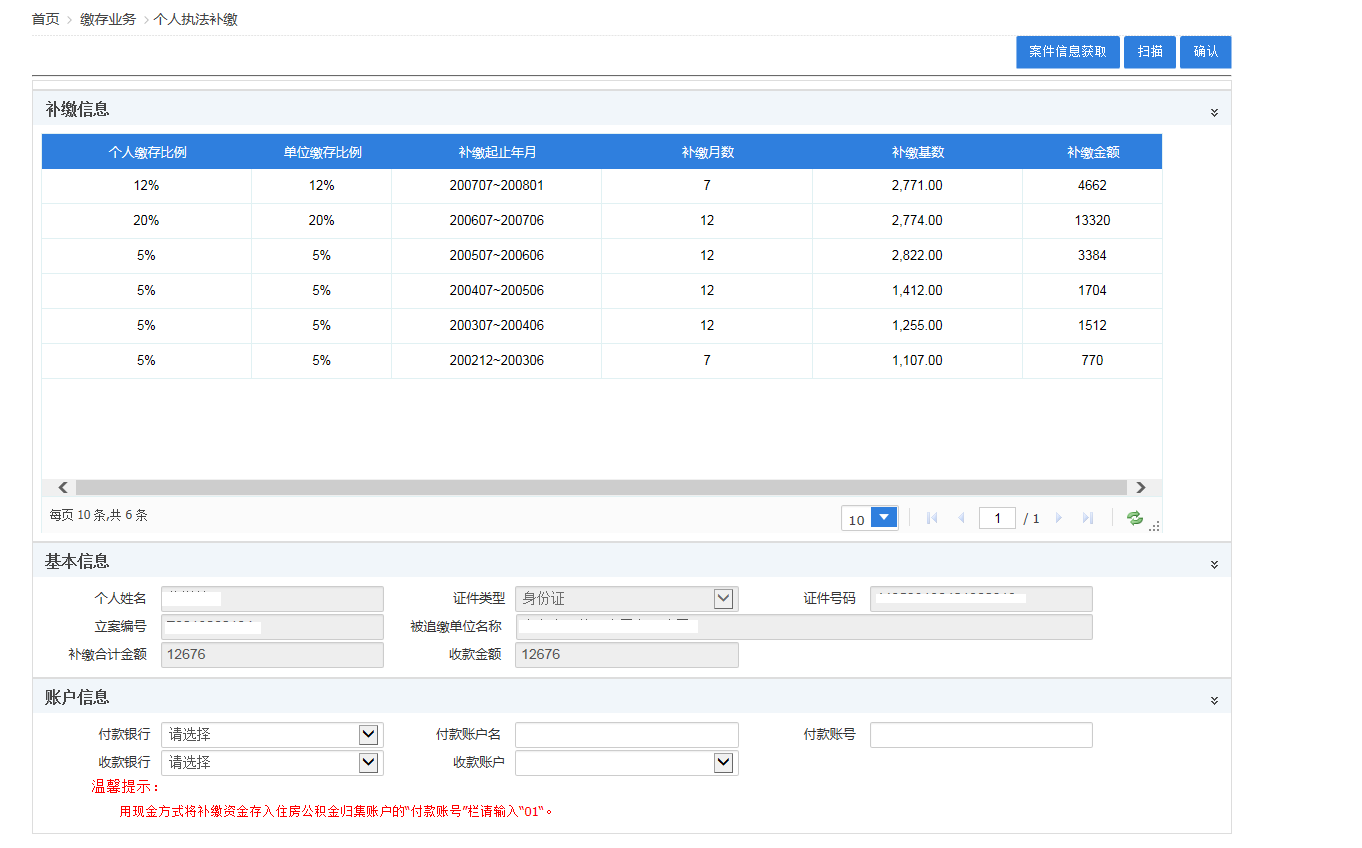The width and height of the screenshot is (1362, 848).
Task: Open 缴存业务 breadcrumb link
Action: (108, 19)
